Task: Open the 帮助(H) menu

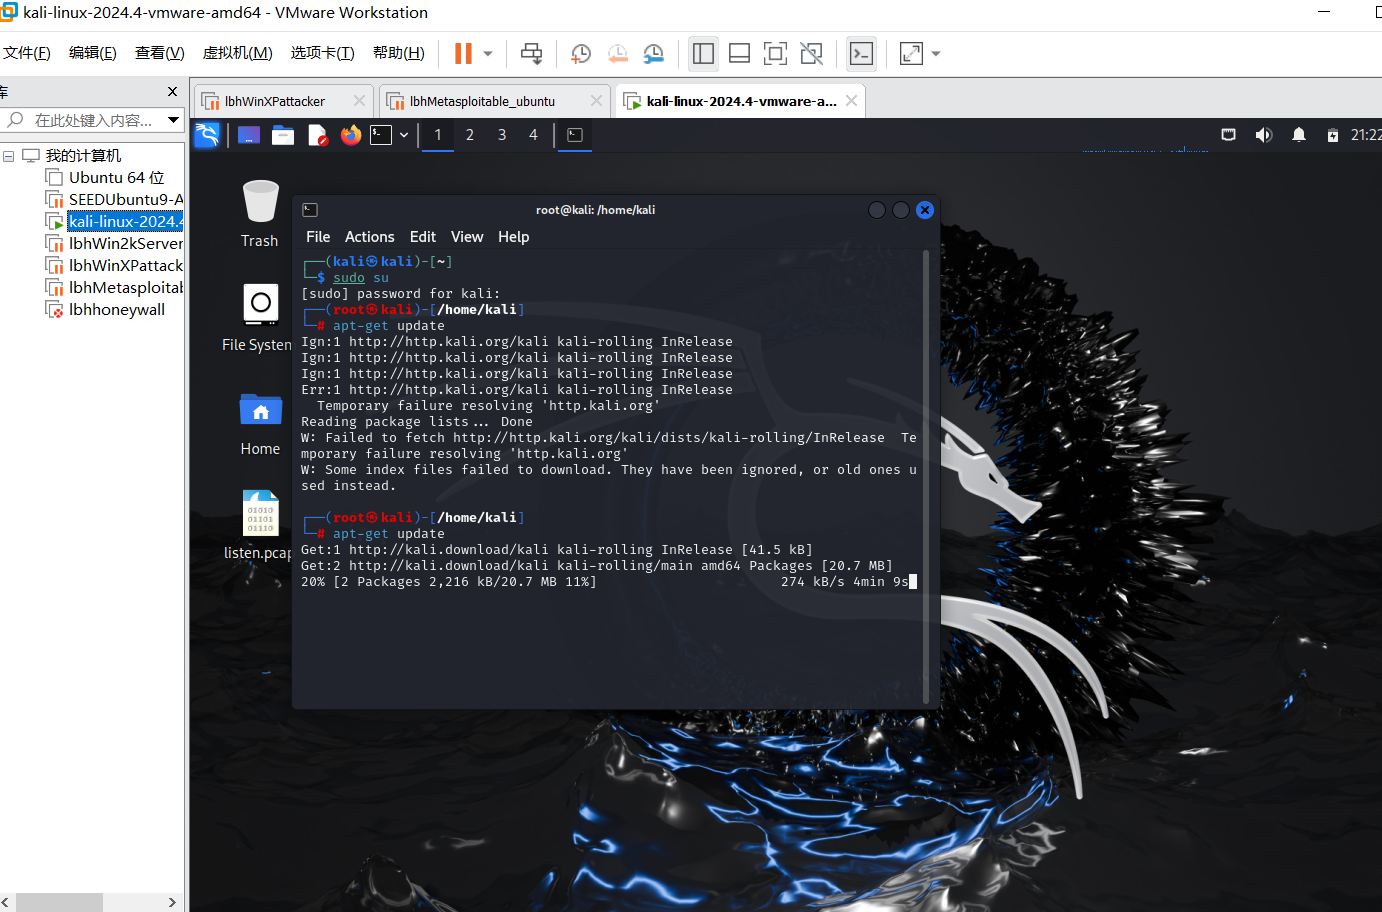Action: [x=399, y=53]
